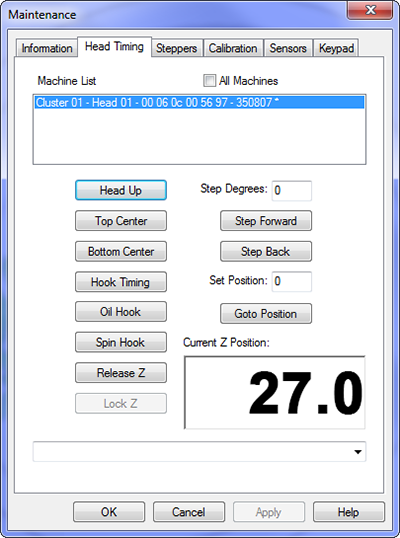Click Step Back button
This screenshot has width=400, height=538.
coord(266,251)
